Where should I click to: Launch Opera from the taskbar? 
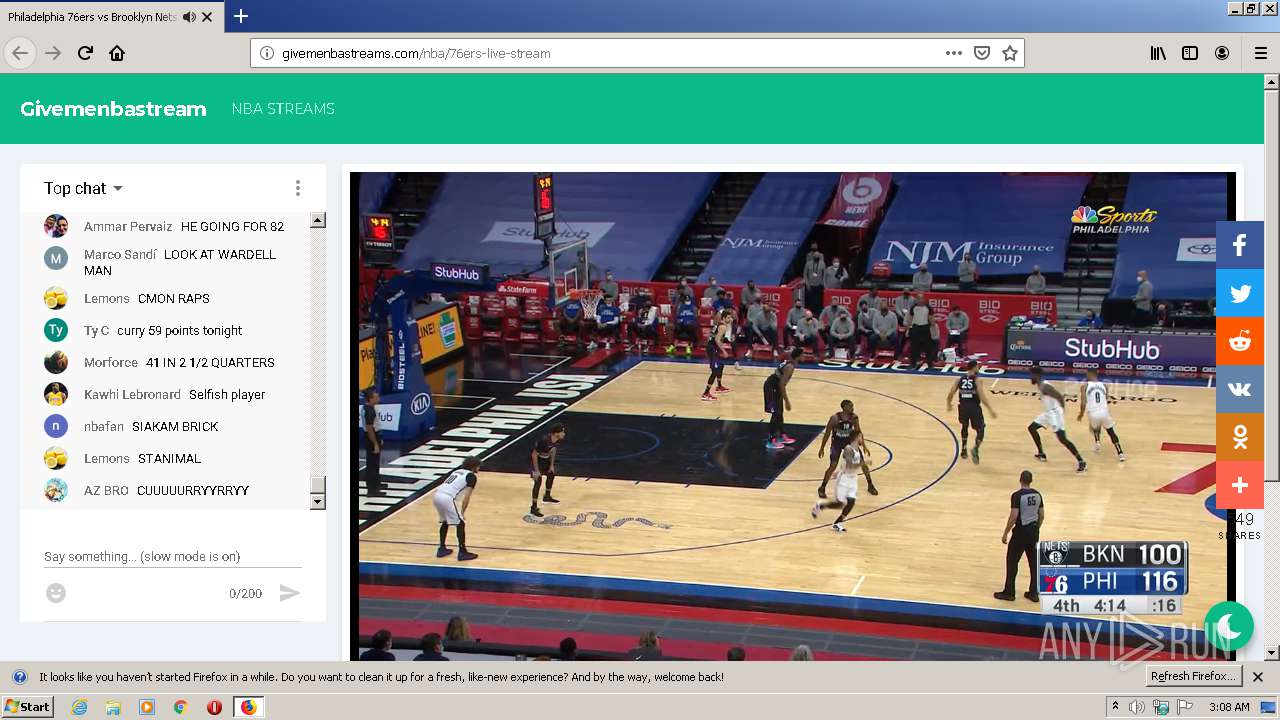coord(214,707)
